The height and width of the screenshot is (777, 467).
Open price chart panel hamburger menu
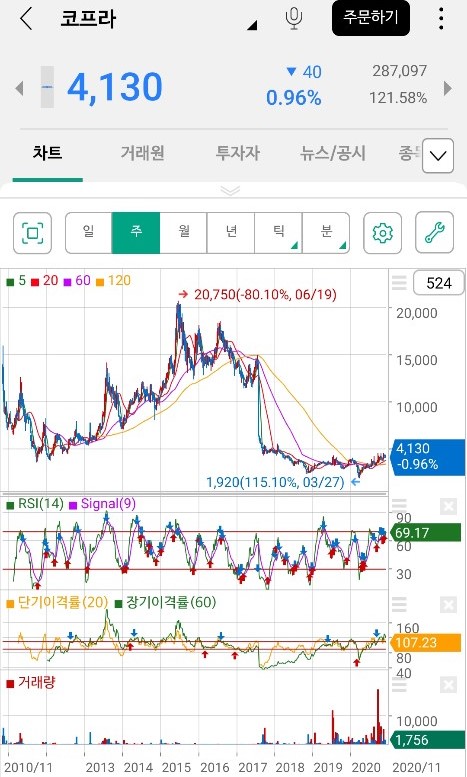399,283
